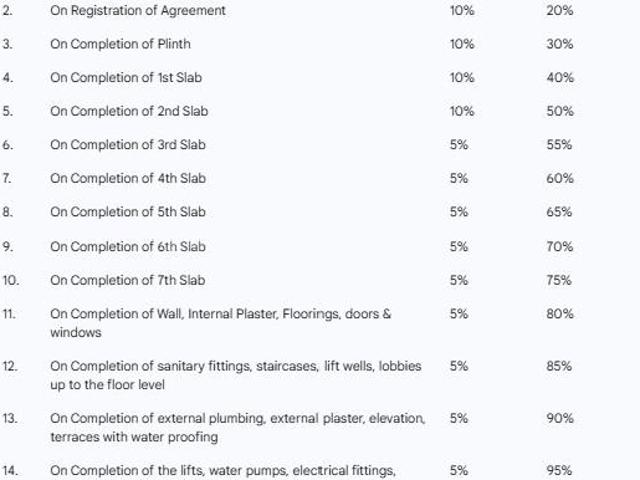Select the 90% cumulative percentage
The height and width of the screenshot is (480, 640).
point(559,418)
